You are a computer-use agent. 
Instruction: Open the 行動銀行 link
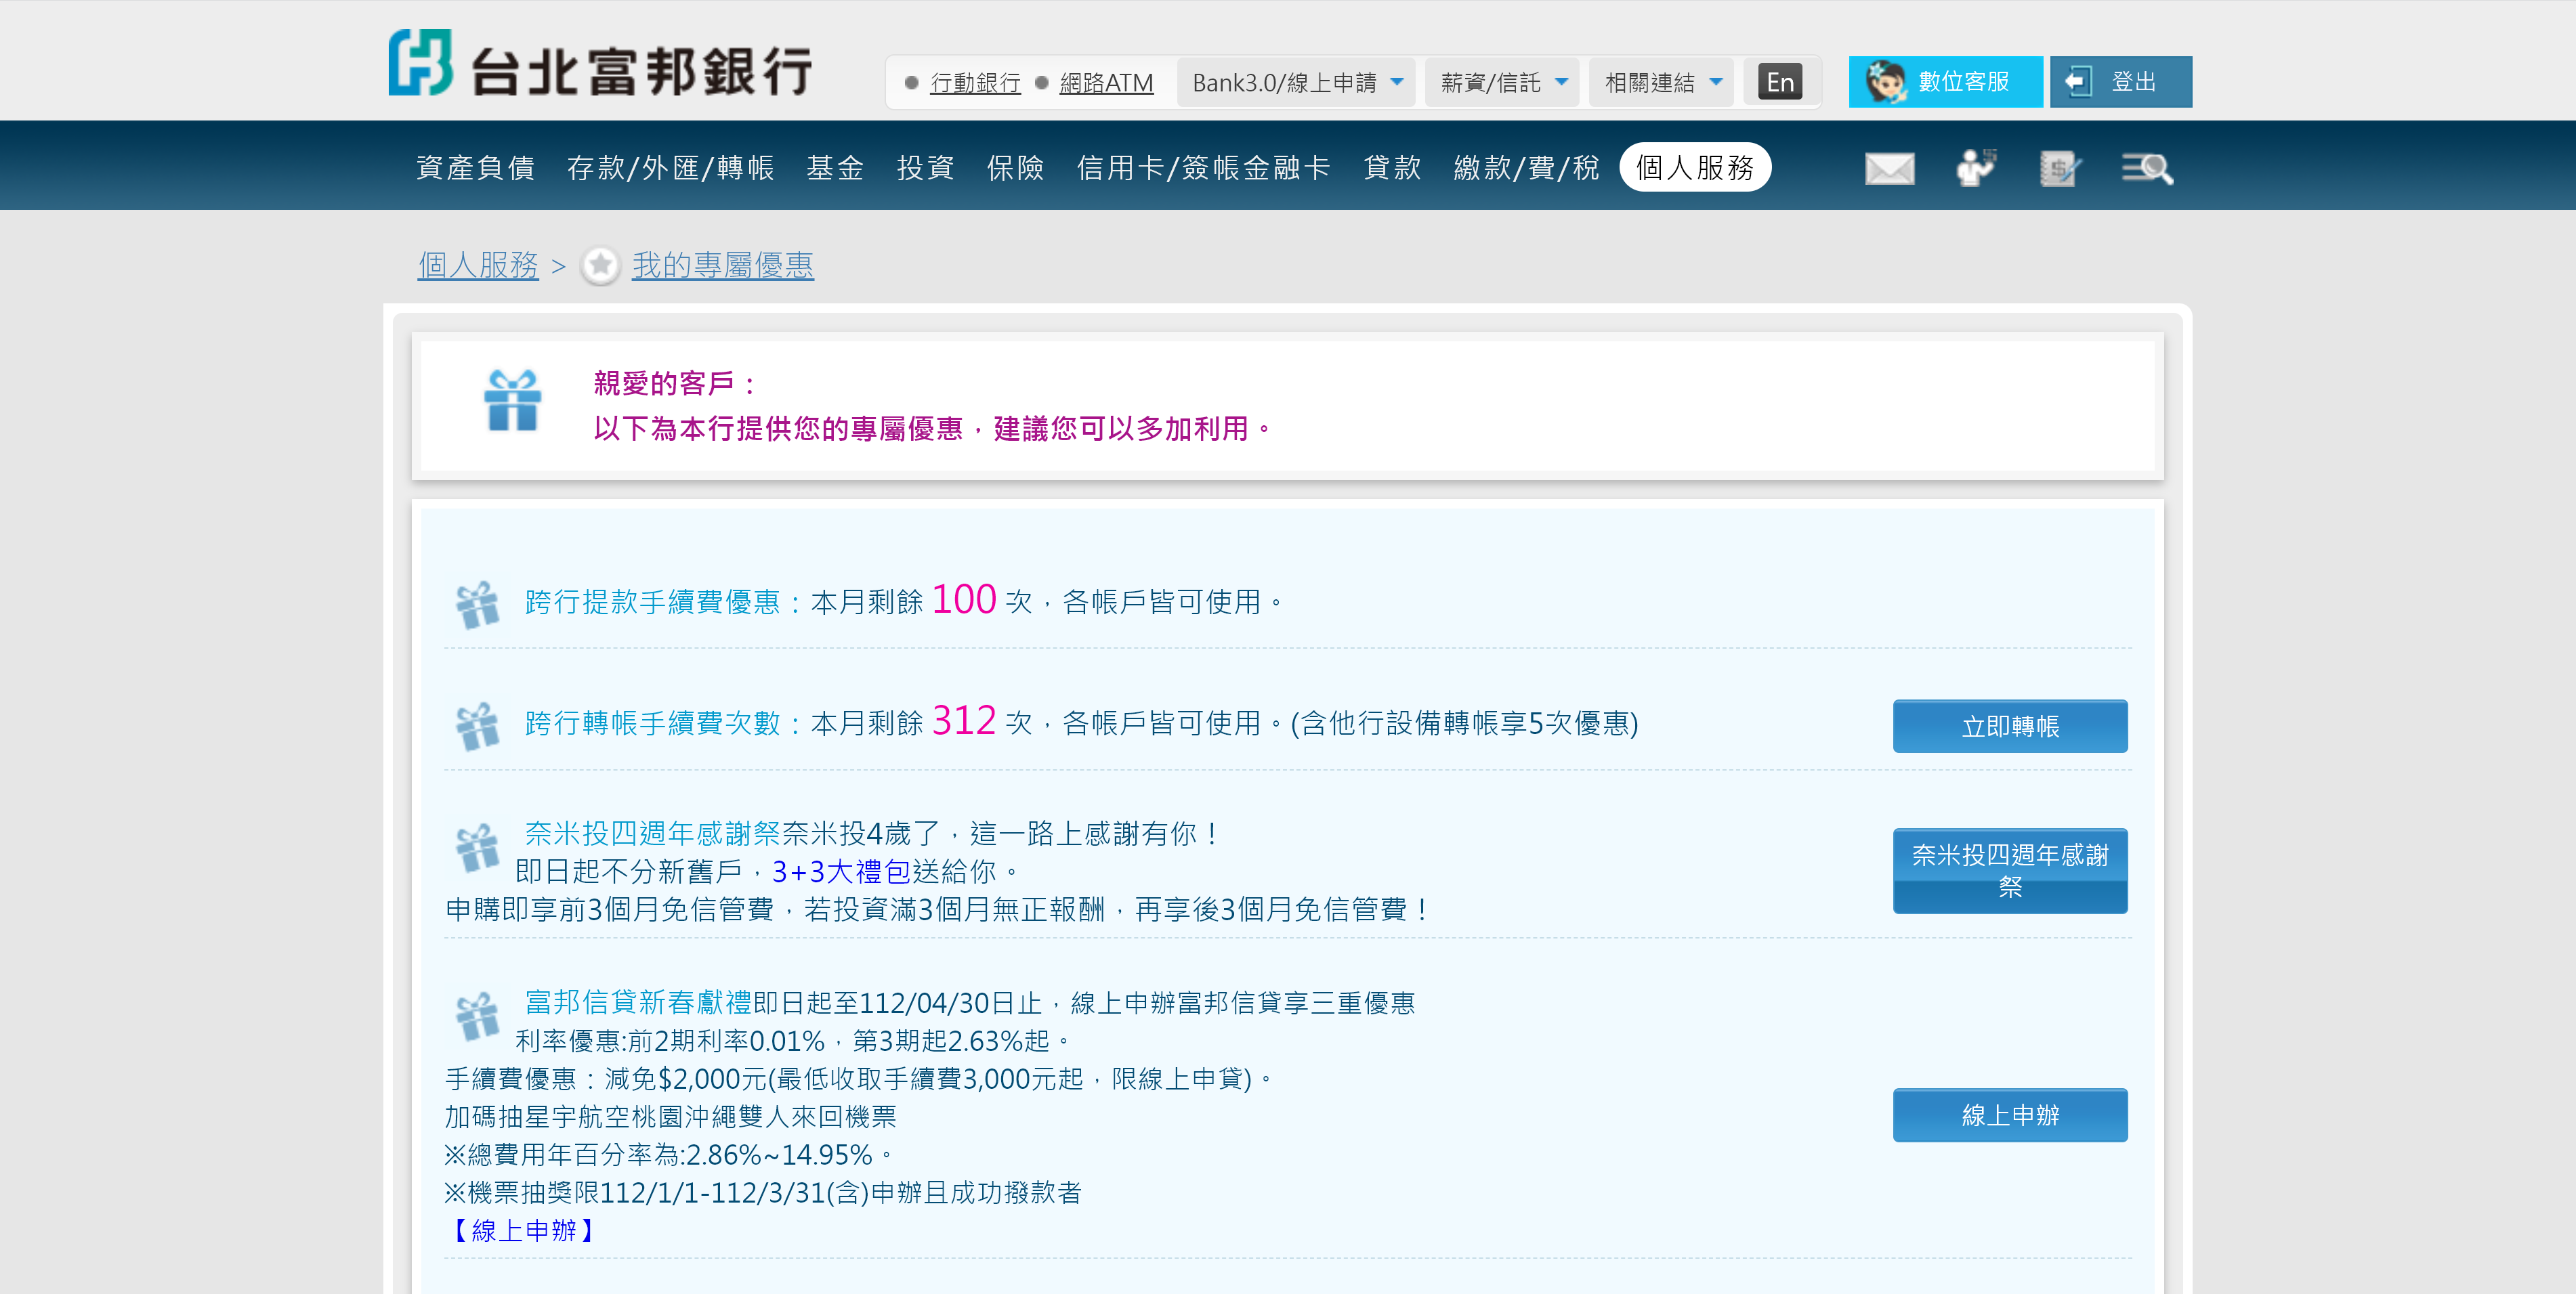coord(975,83)
